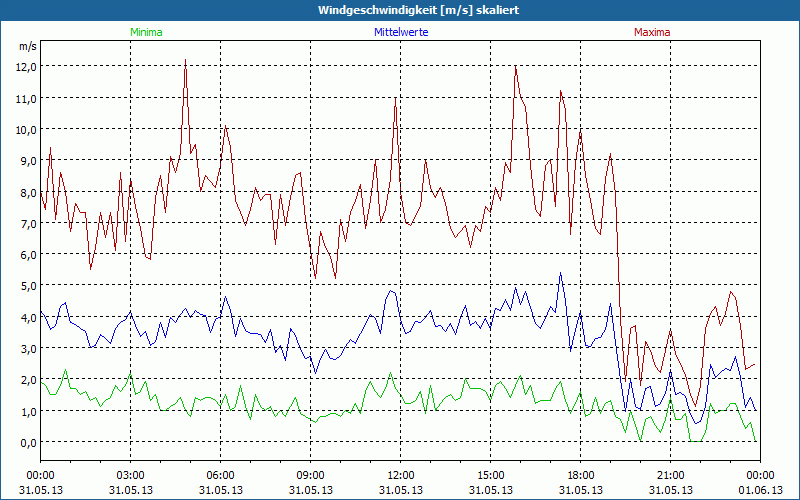Click the 09:00 time axis label
The height and width of the screenshot is (500, 800).
(x=311, y=476)
